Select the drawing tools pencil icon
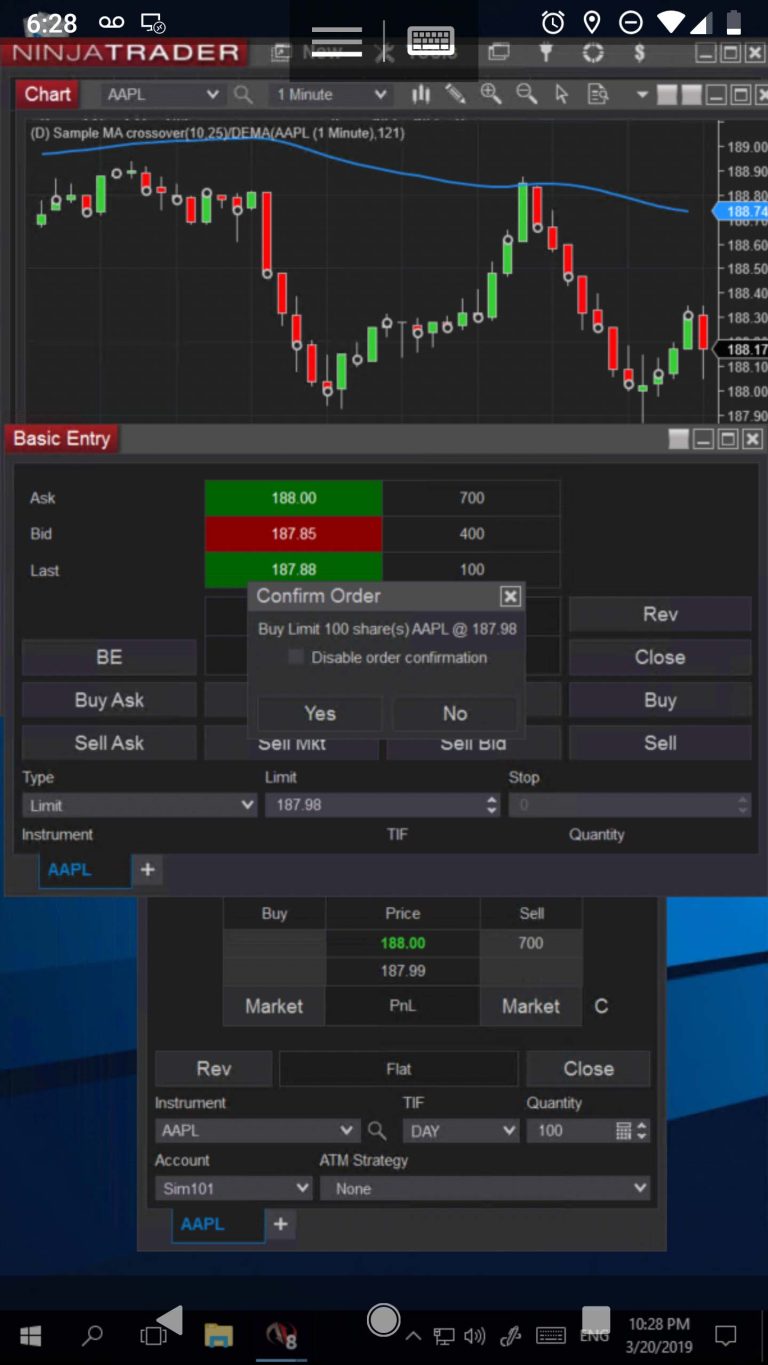The image size is (768, 1365). tap(455, 94)
